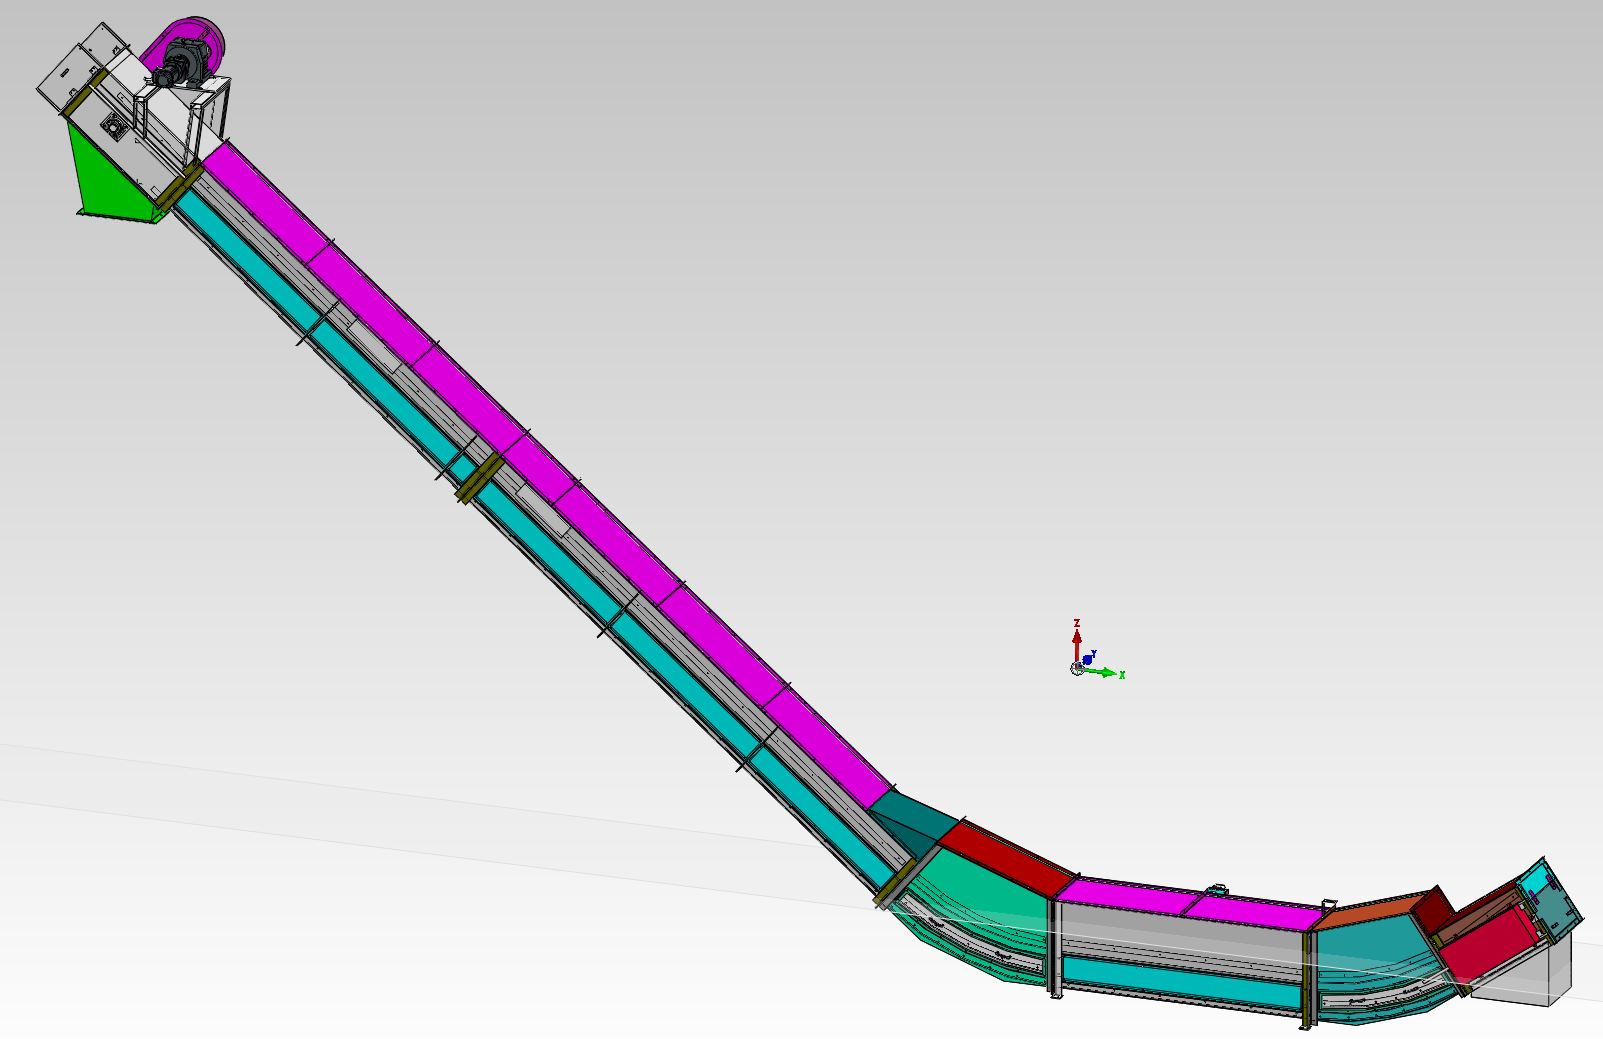
Task: Pick the olive flange beside the green chute
Action: [x=179, y=187]
